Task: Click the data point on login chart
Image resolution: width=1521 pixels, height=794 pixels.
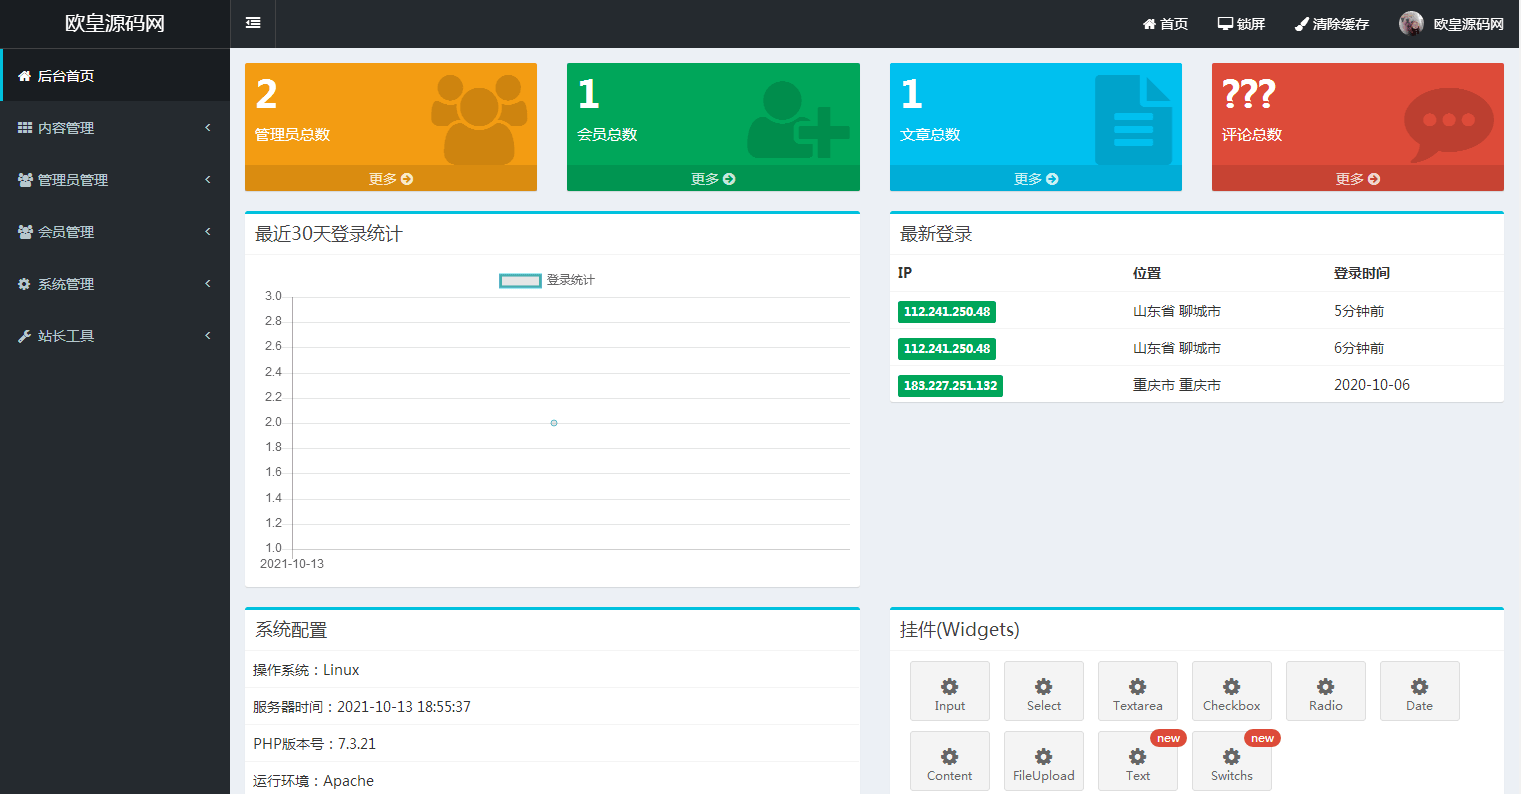Action: (x=554, y=423)
